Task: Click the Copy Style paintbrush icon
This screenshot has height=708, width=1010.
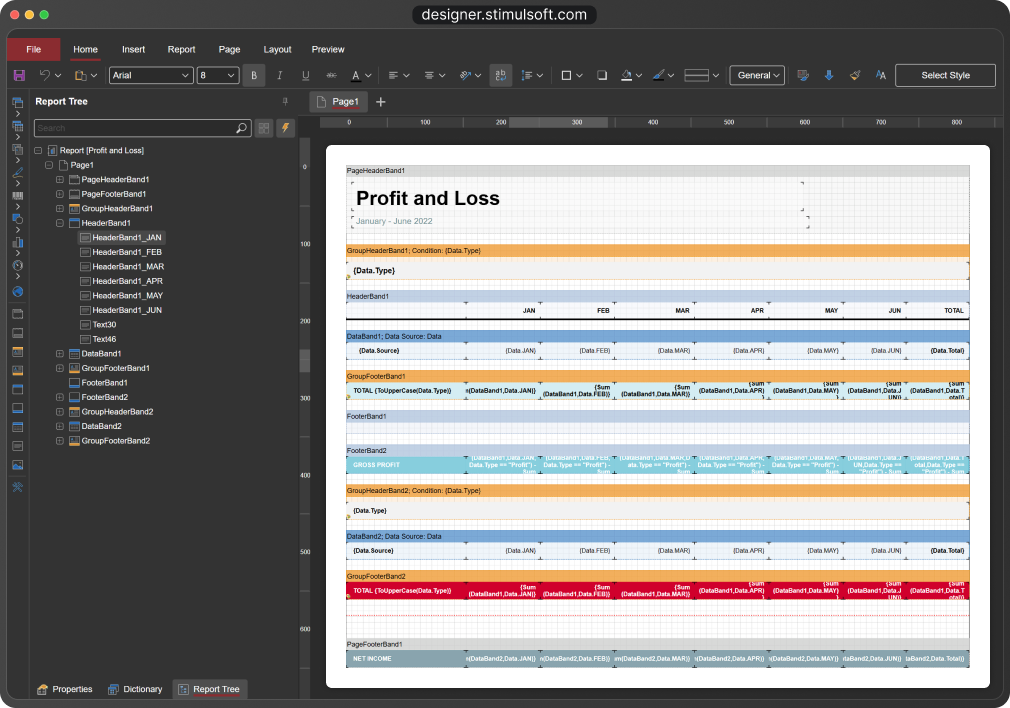Action: pyautogui.click(x=855, y=75)
